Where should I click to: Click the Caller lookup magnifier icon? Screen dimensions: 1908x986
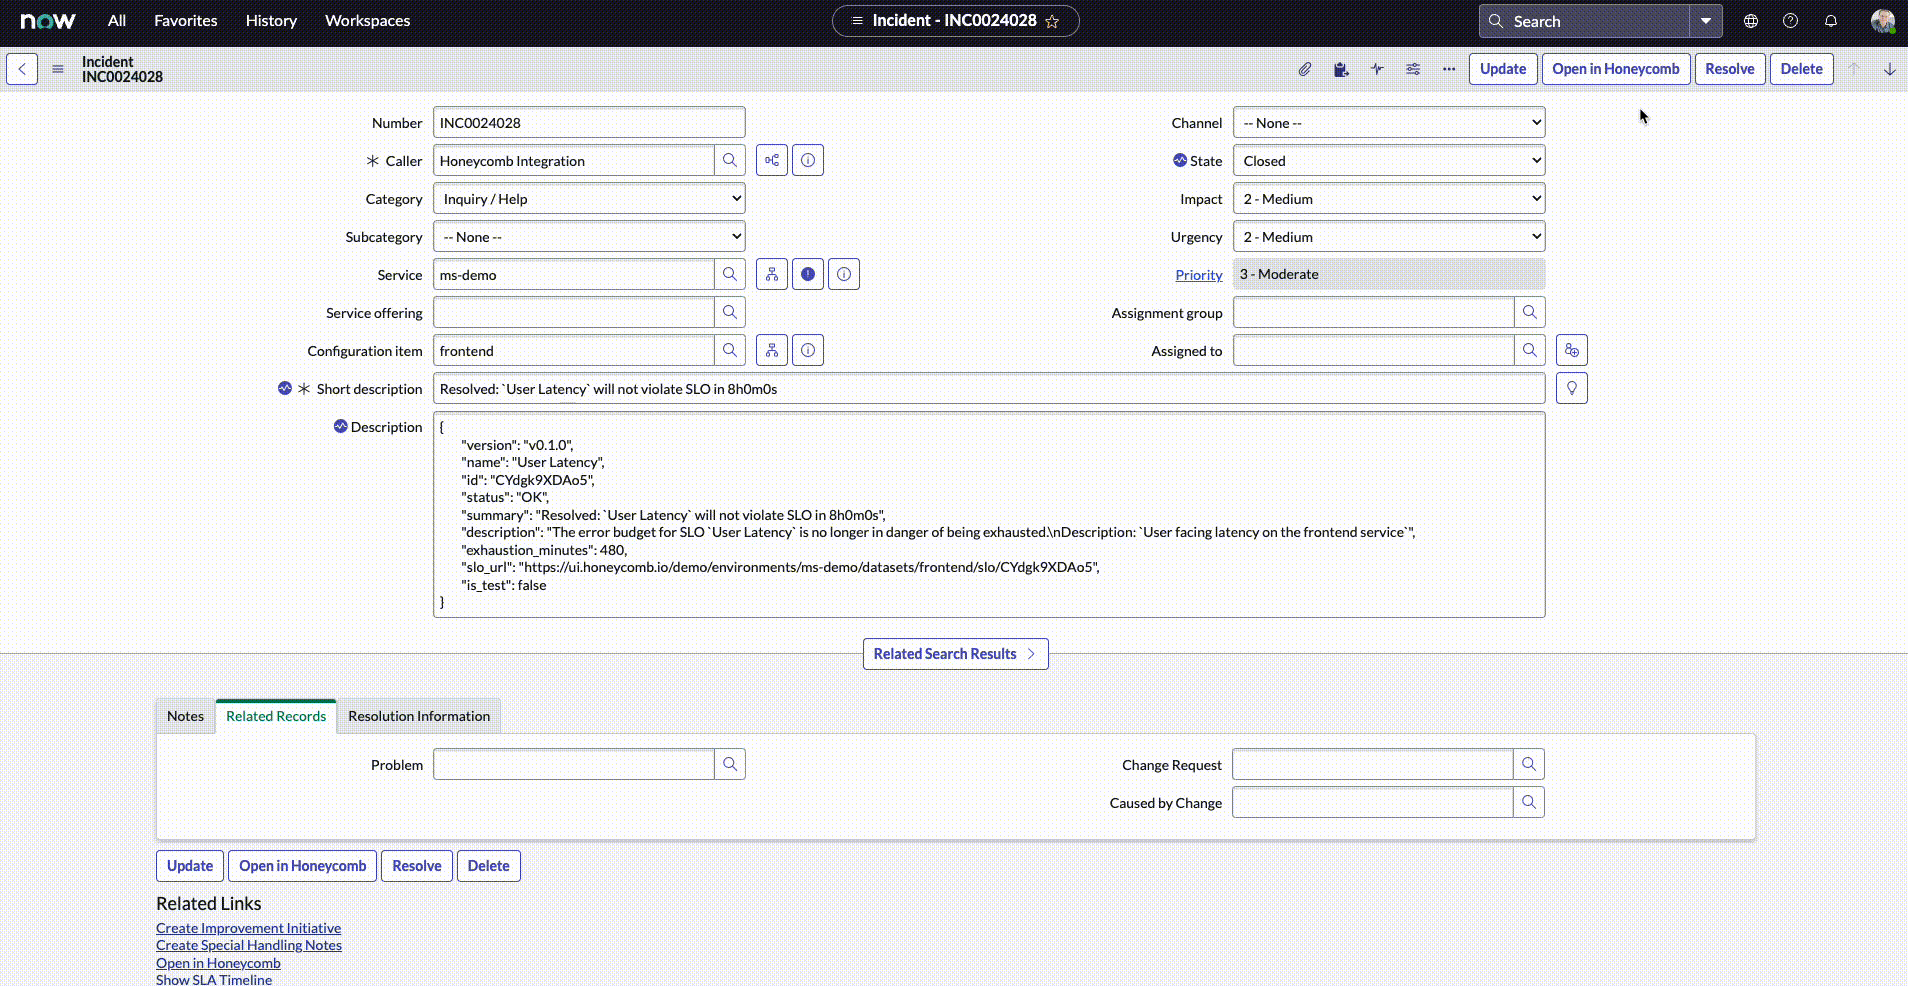pyautogui.click(x=730, y=161)
